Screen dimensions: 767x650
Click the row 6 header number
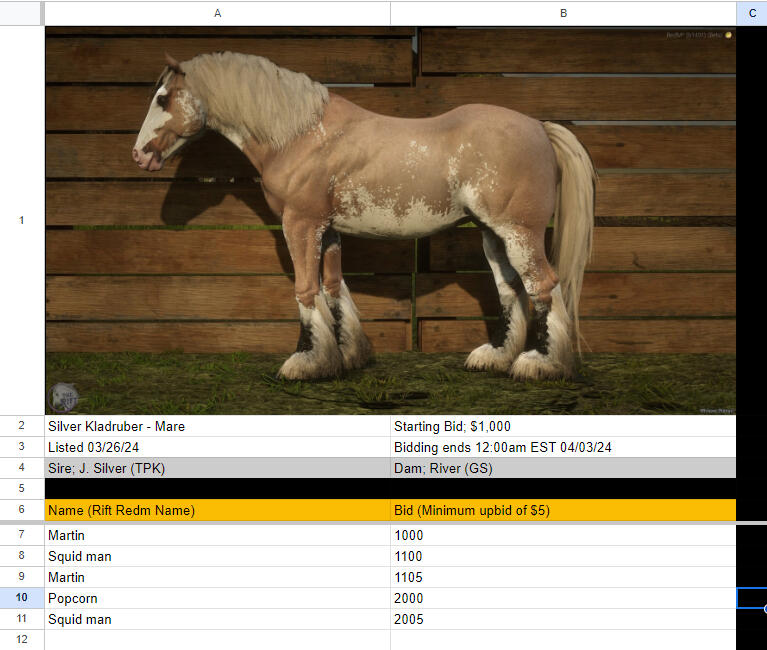coord(22,510)
